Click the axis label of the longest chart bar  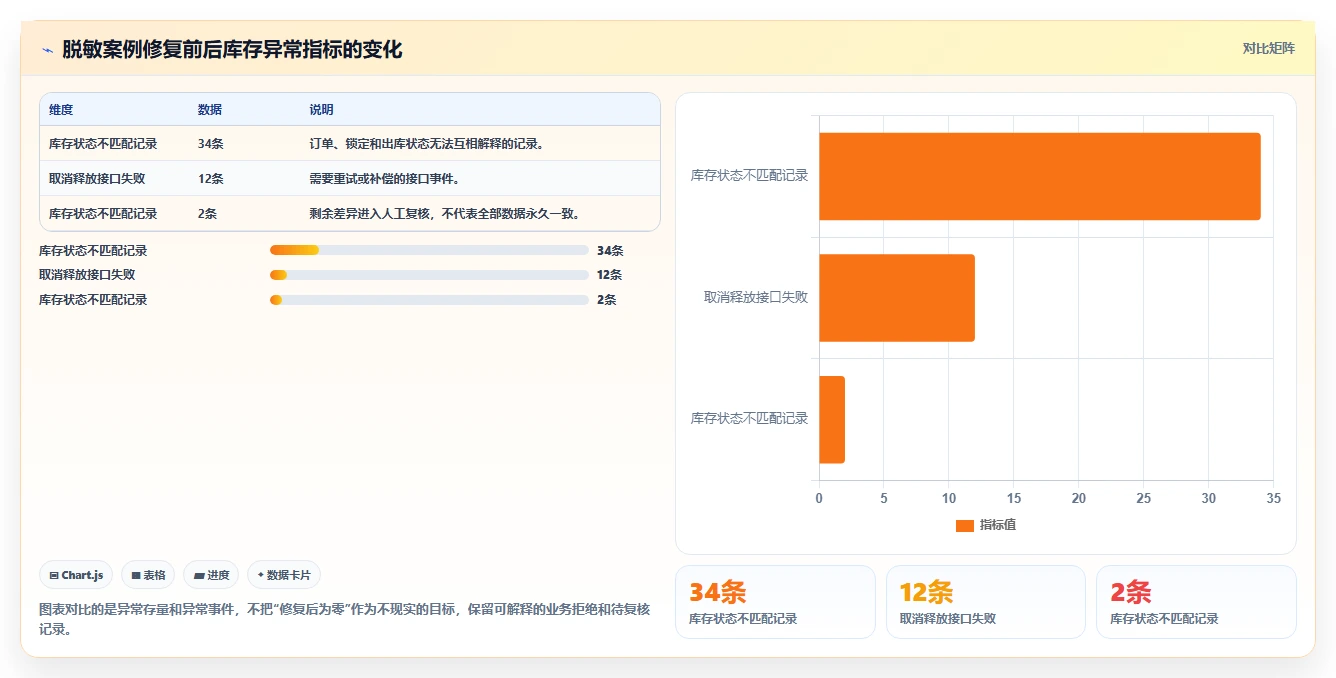(749, 175)
